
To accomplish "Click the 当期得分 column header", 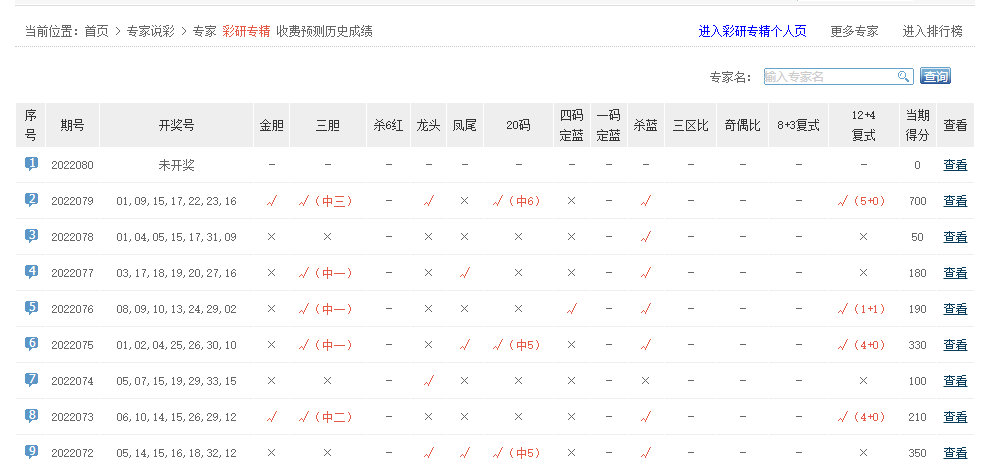I will [x=917, y=125].
